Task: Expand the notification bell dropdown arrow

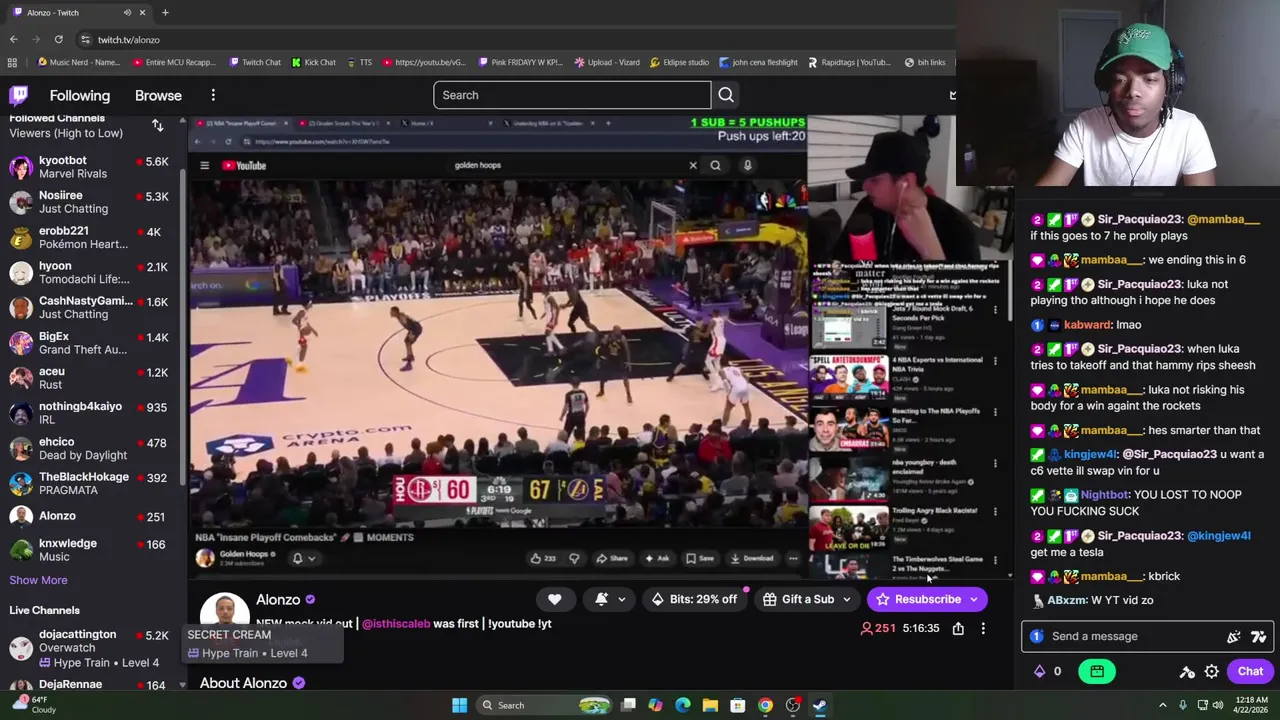Action: [x=621, y=600]
